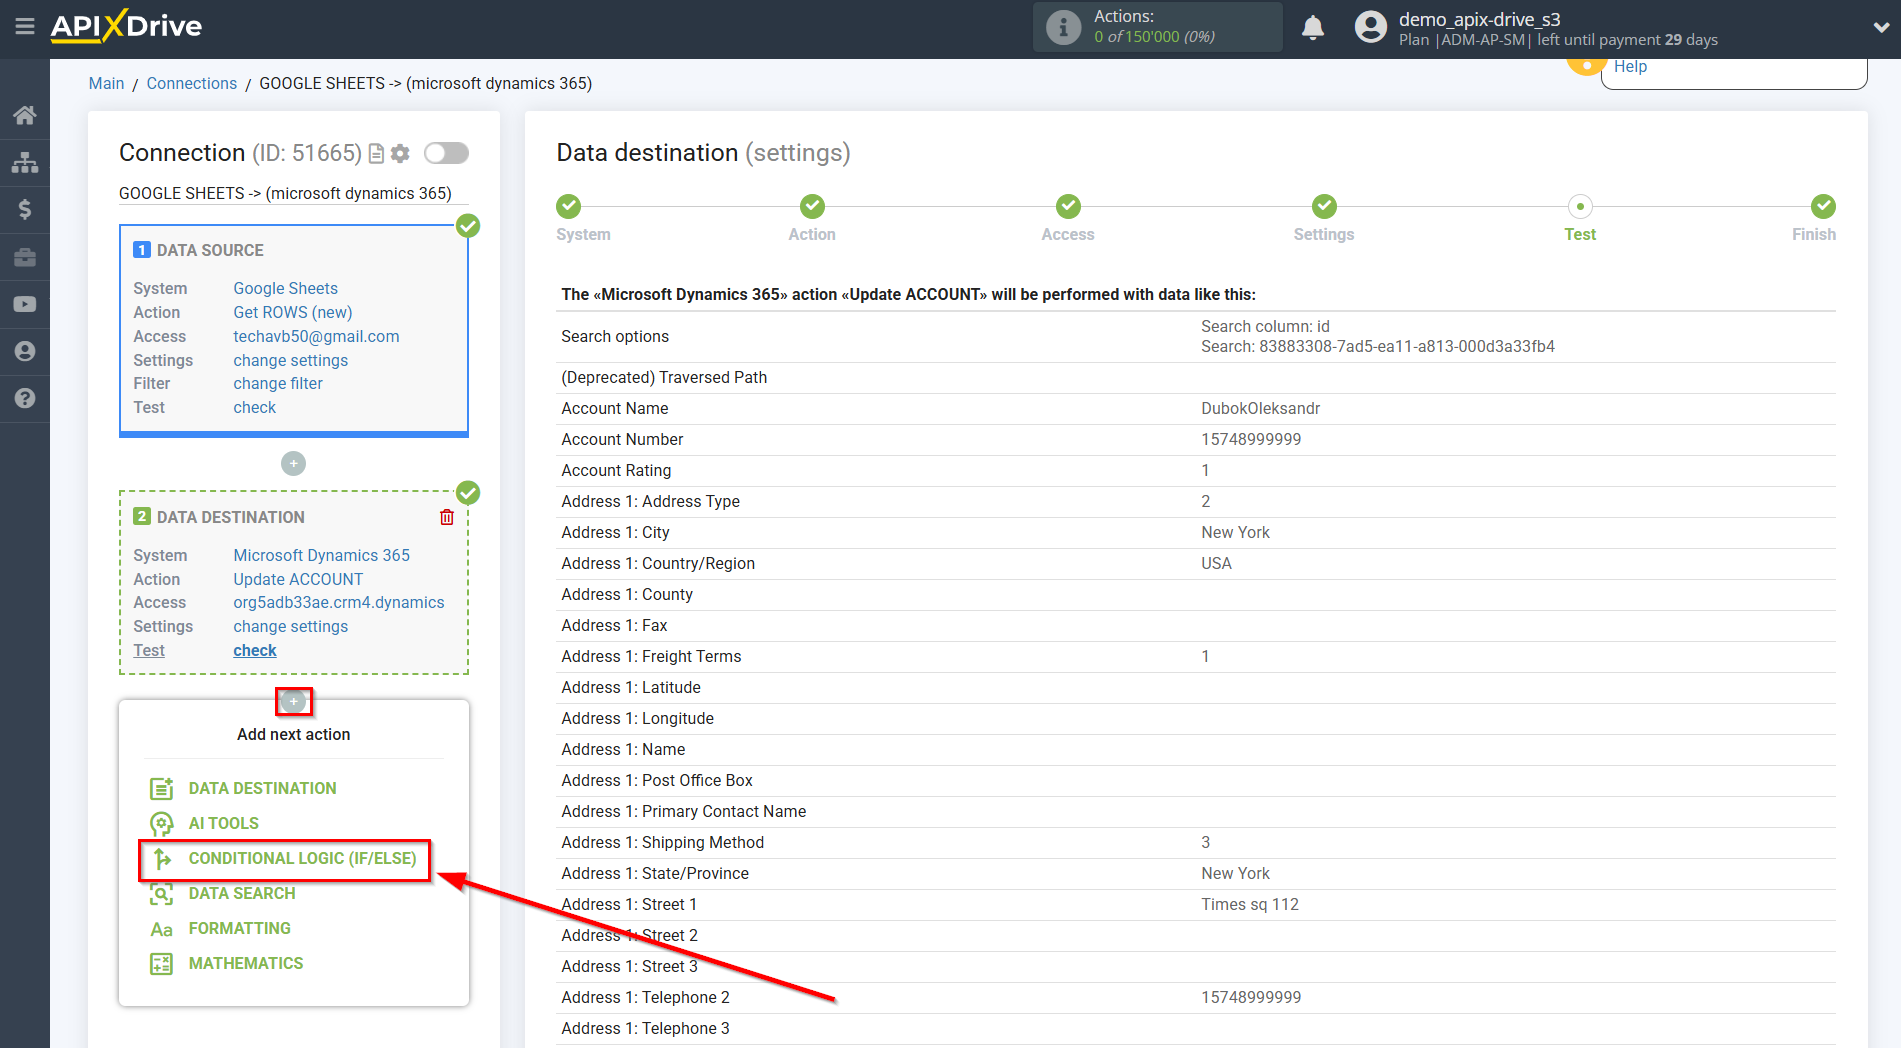Click the Conditional Logic branch icon
1901x1048 pixels.
161,858
